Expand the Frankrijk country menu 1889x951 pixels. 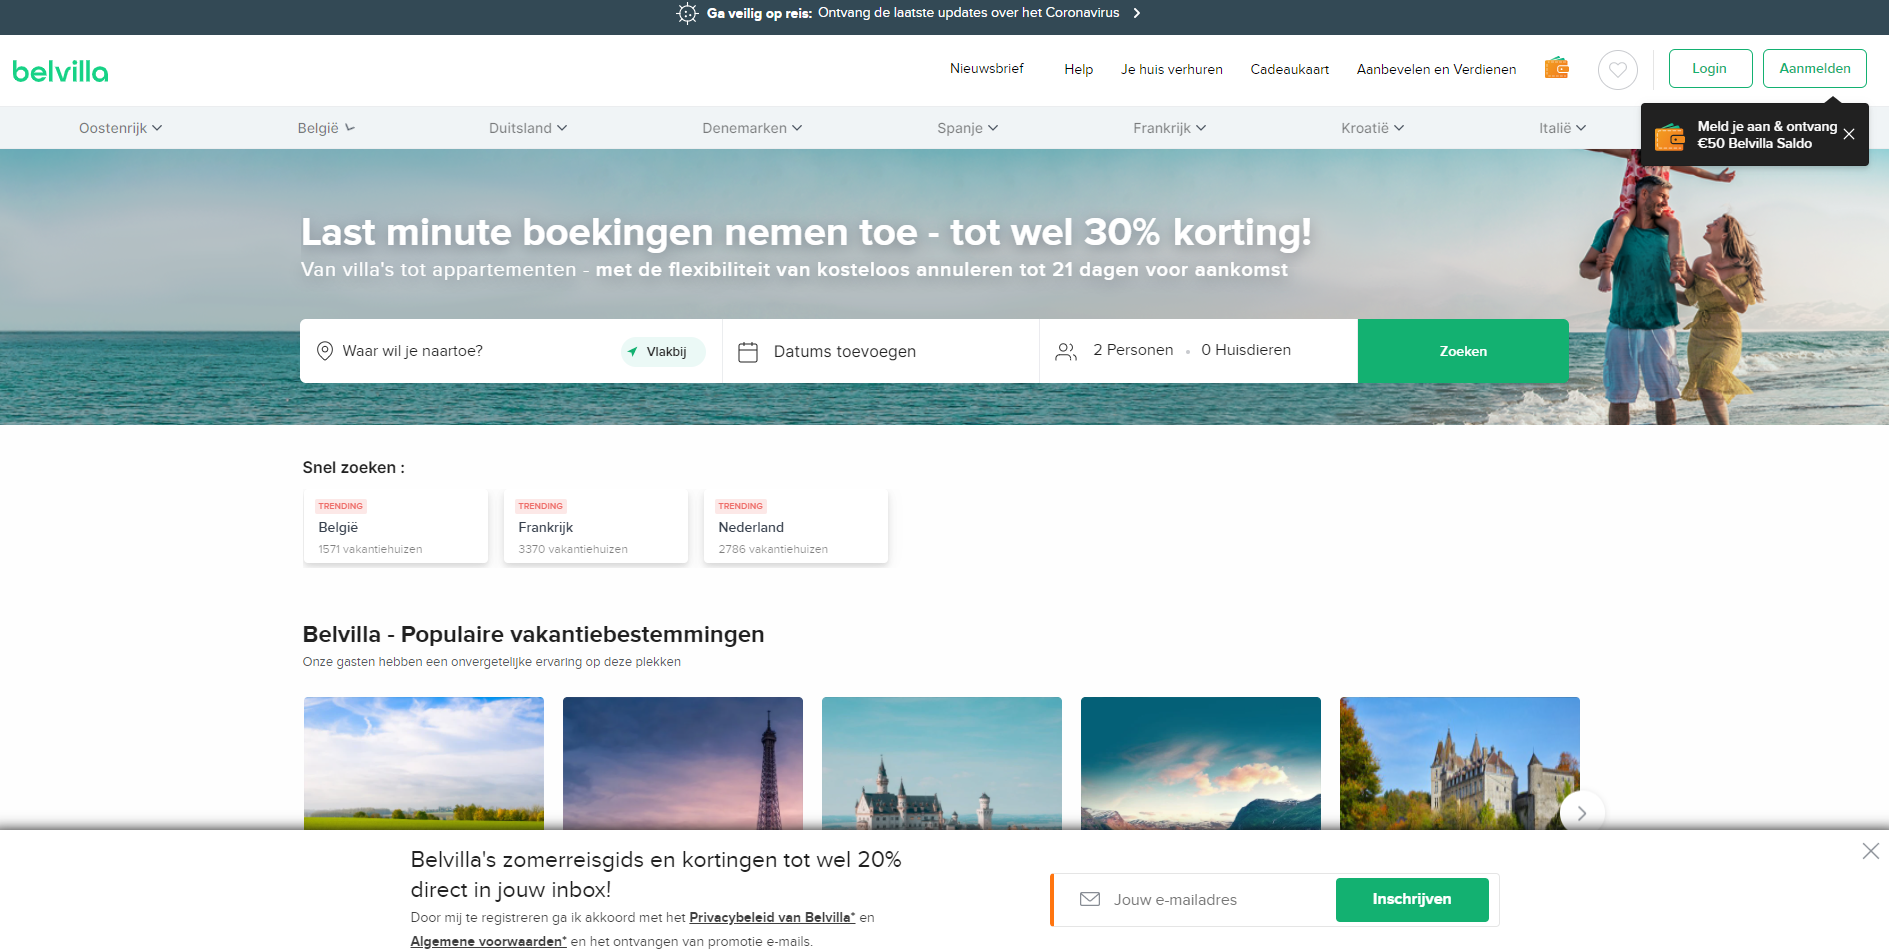coord(1169,128)
